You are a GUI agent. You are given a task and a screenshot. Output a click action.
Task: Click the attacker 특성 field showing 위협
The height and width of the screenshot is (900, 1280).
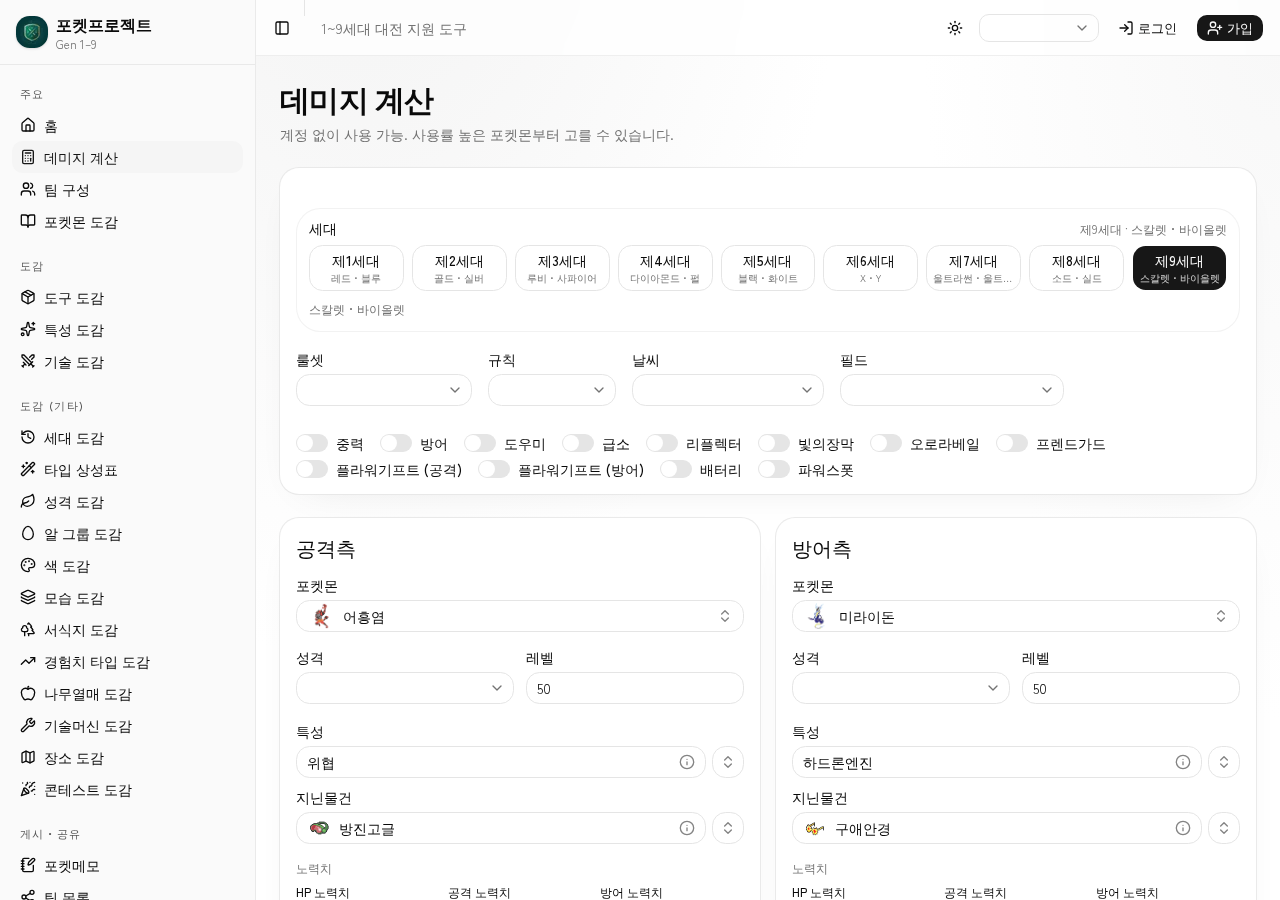tap(501, 762)
